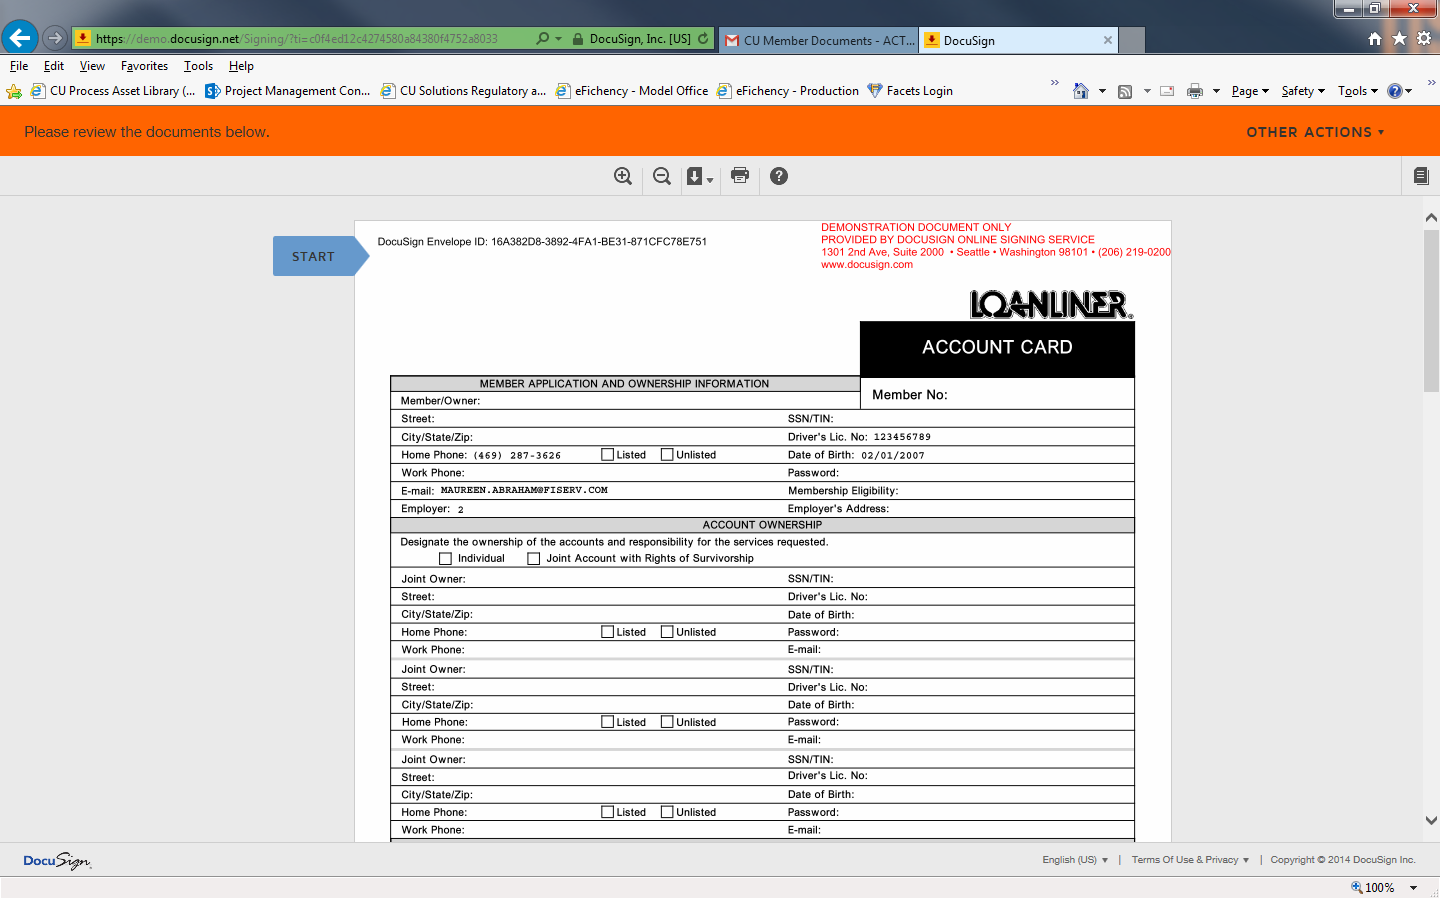Click the DocuSign download document icon
Viewport: 1440px width, 900px height.
tap(695, 176)
